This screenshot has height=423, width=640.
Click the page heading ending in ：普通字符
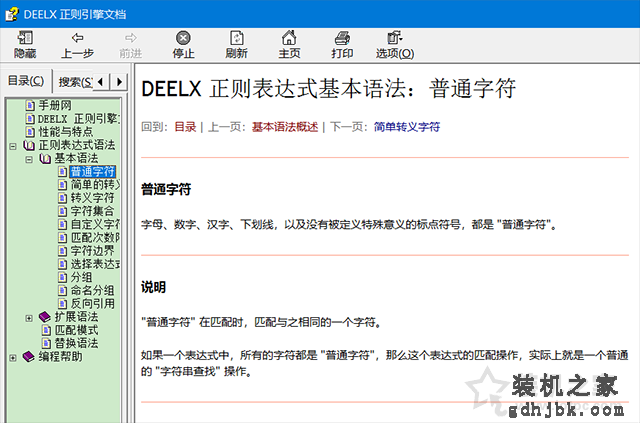(x=329, y=89)
